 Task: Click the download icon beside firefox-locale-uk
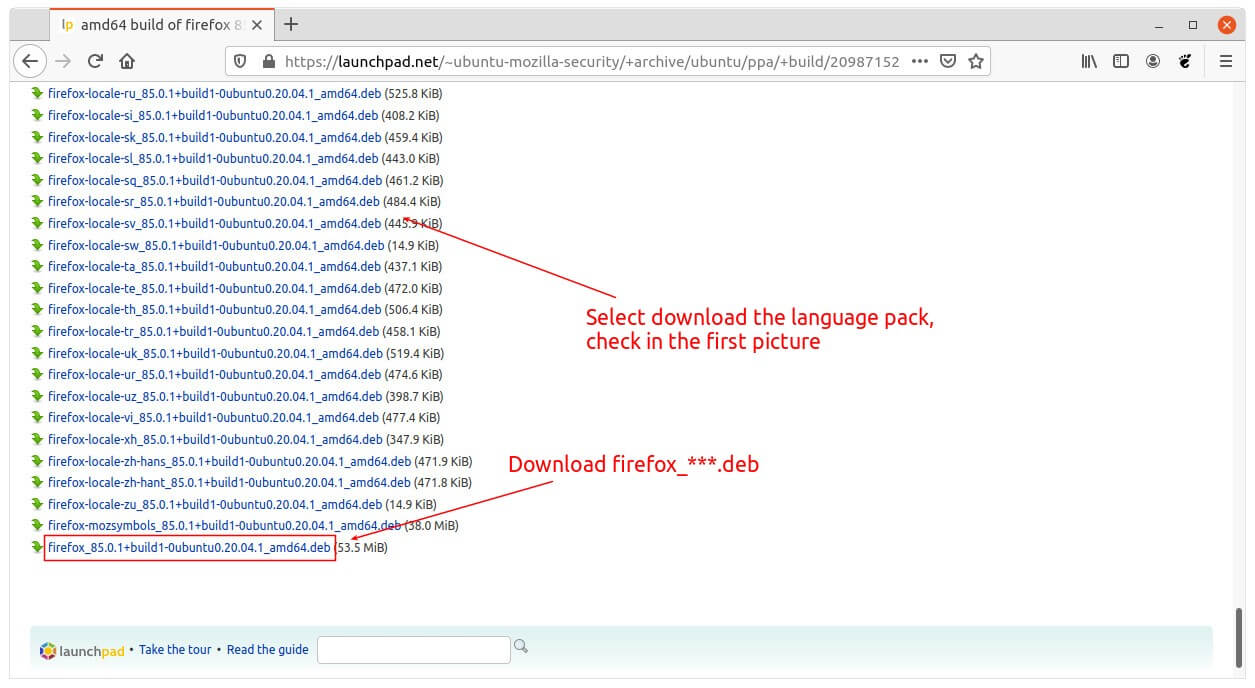(37, 353)
